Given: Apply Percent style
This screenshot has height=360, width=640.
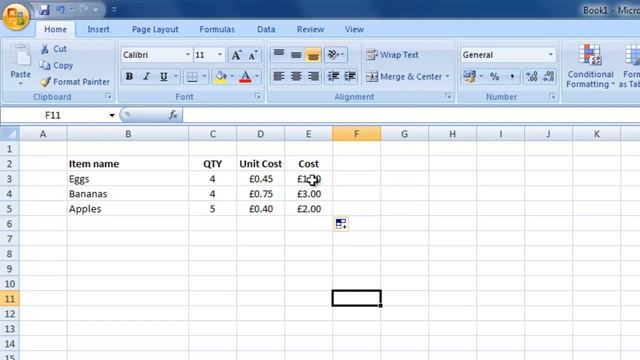Looking at the screenshot, I should (494, 76).
